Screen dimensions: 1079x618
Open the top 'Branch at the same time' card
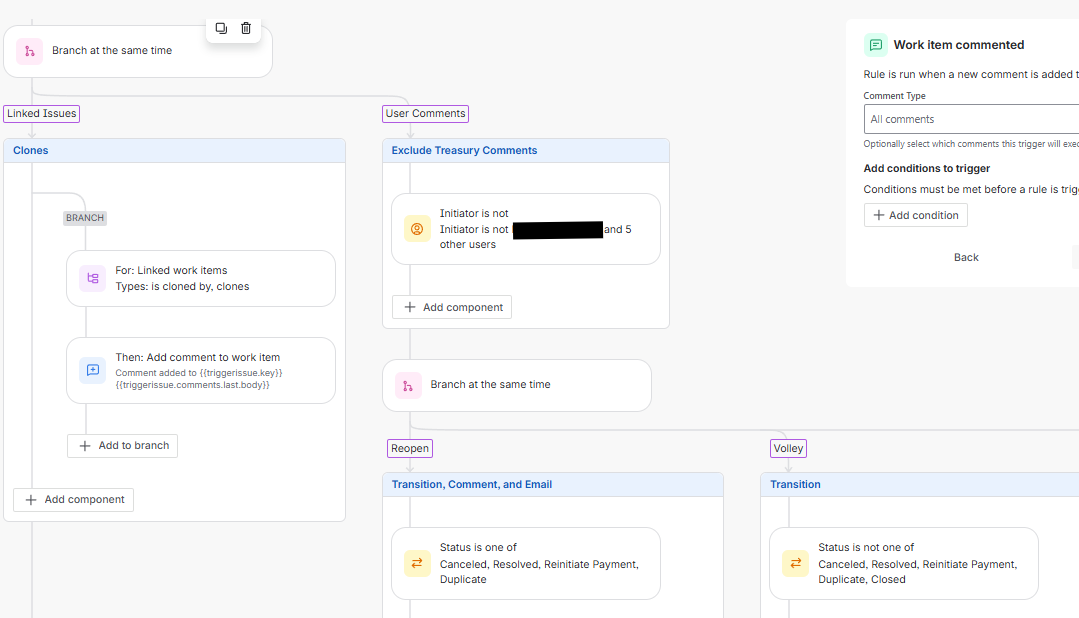tap(138, 51)
